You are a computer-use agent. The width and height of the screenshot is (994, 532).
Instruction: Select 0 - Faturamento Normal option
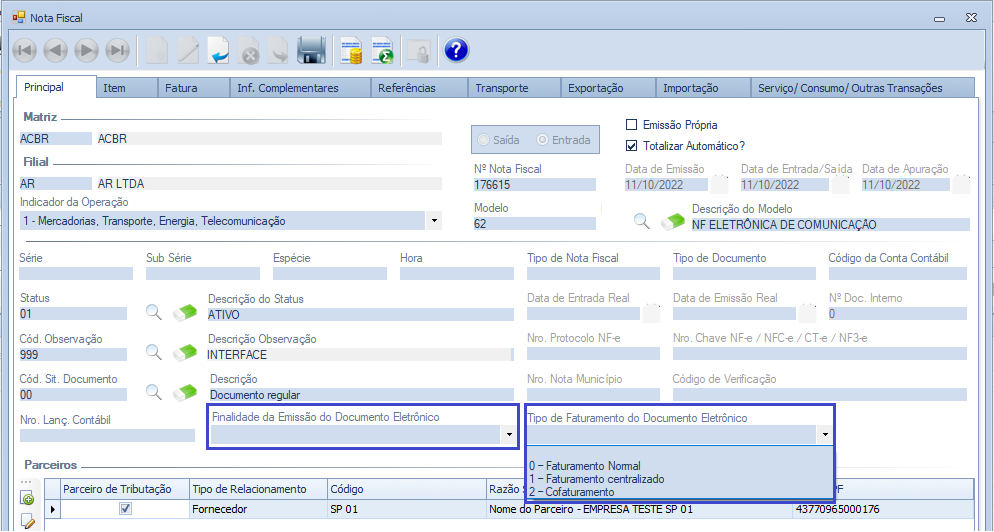click(x=585, y=466)
